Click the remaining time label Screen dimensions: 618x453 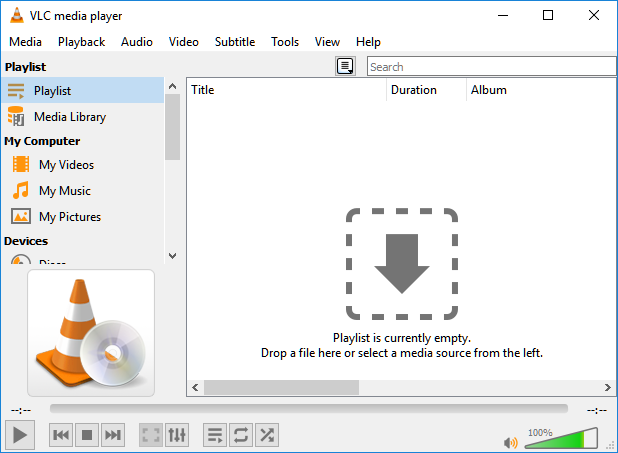(x=597, y=410)
